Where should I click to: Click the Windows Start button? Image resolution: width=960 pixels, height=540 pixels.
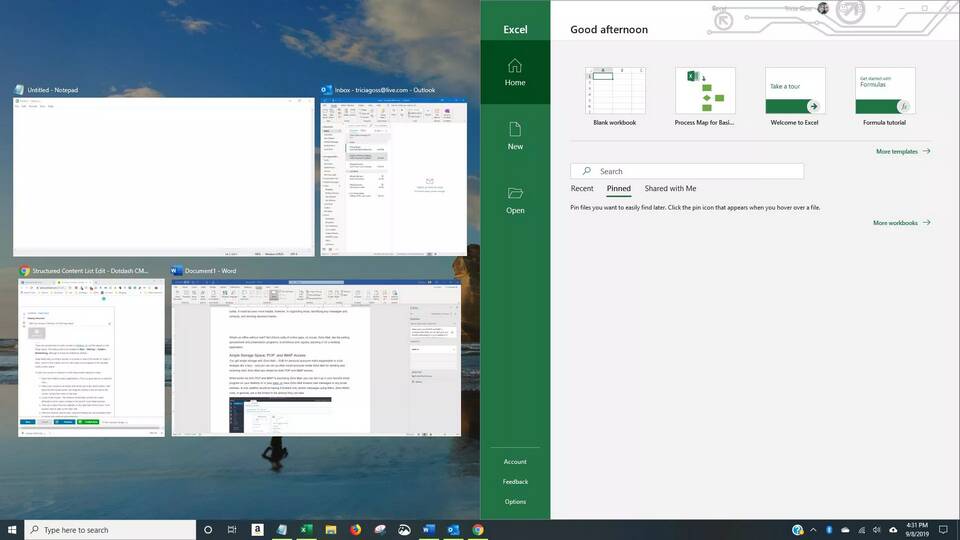click(x=12, y=530)
